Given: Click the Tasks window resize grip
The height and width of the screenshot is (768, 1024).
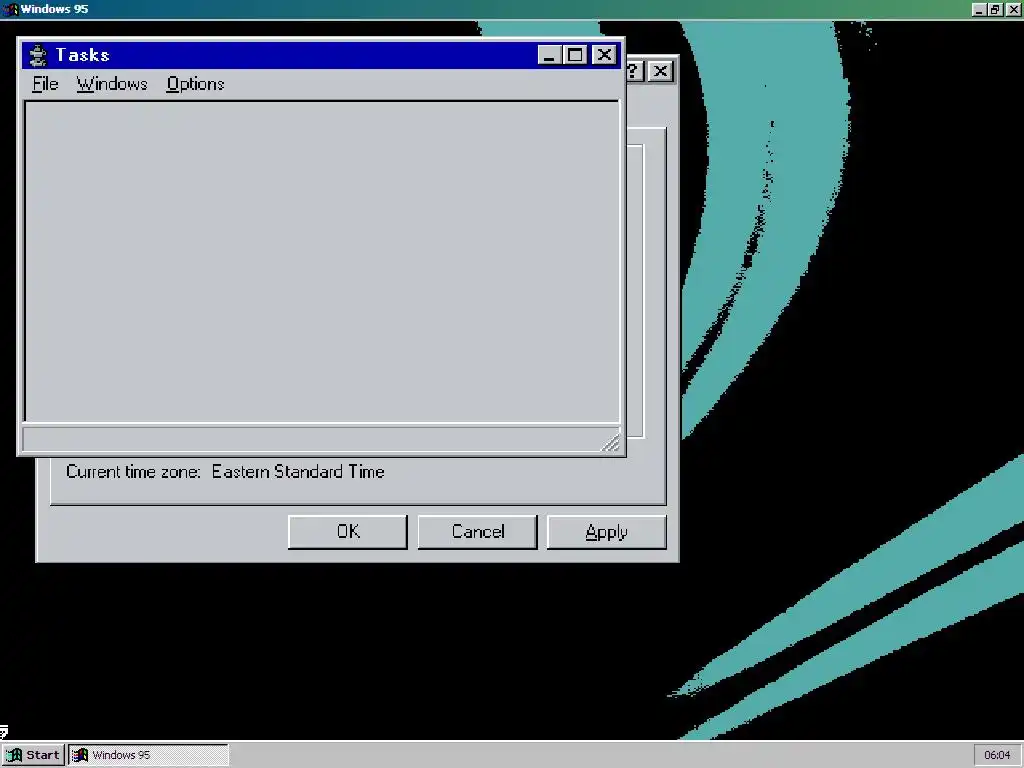Looking at the screenshot, I should (611, 443).
